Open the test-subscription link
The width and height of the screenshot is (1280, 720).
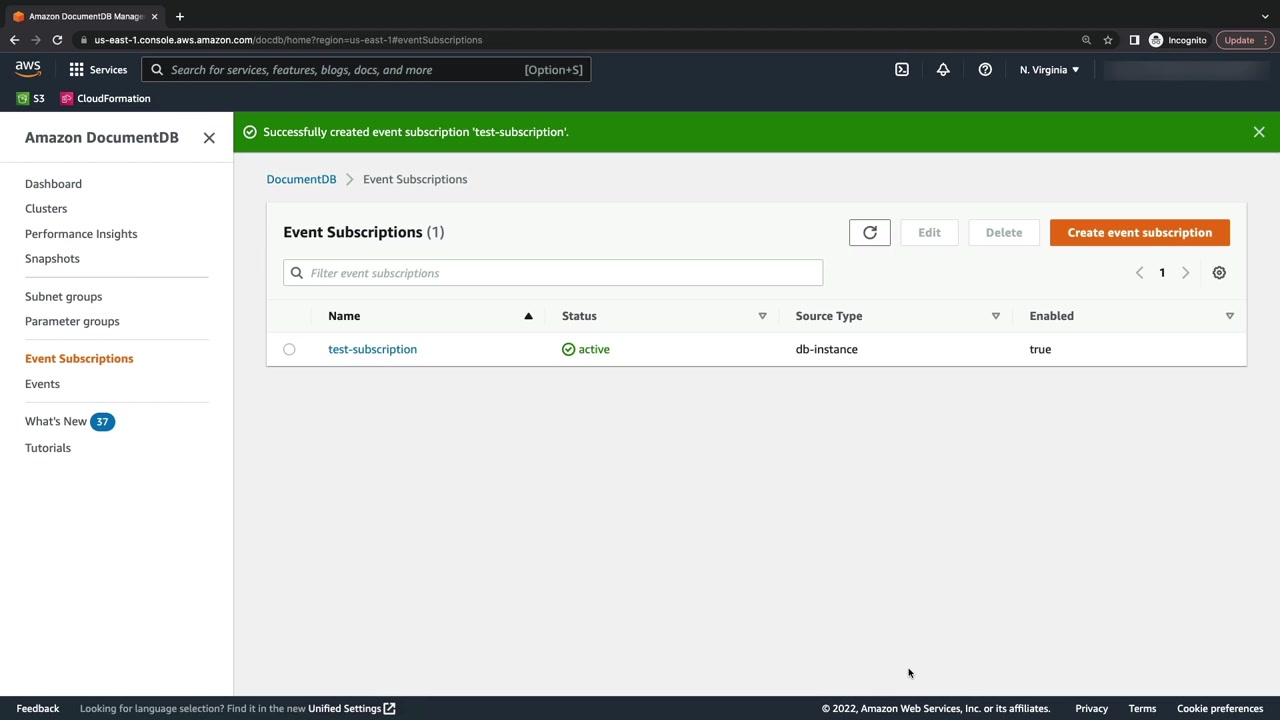tap(372, 350)
